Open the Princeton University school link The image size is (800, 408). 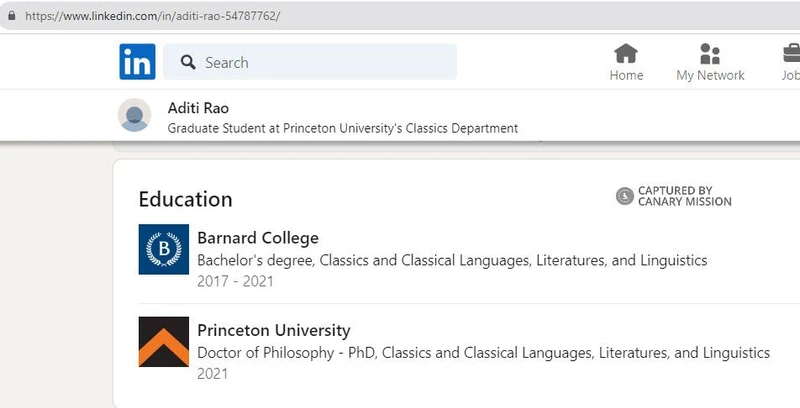point(274,330)
